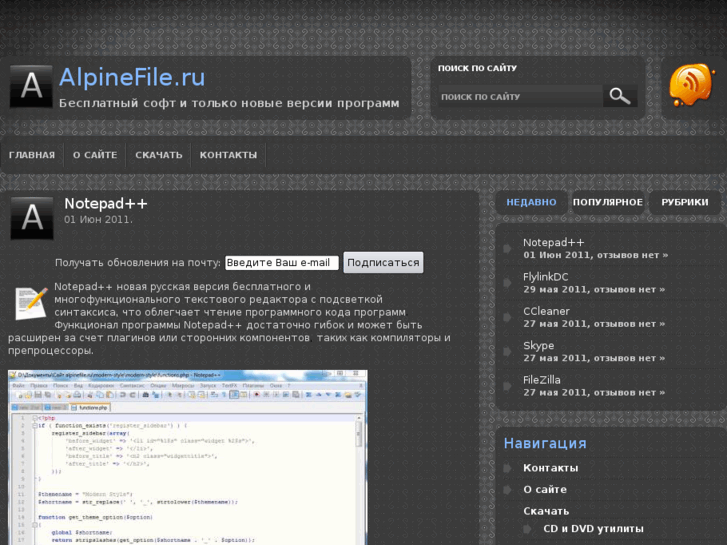Open Skype link in recent posts

pyautogui.click(x=539, y=345)
